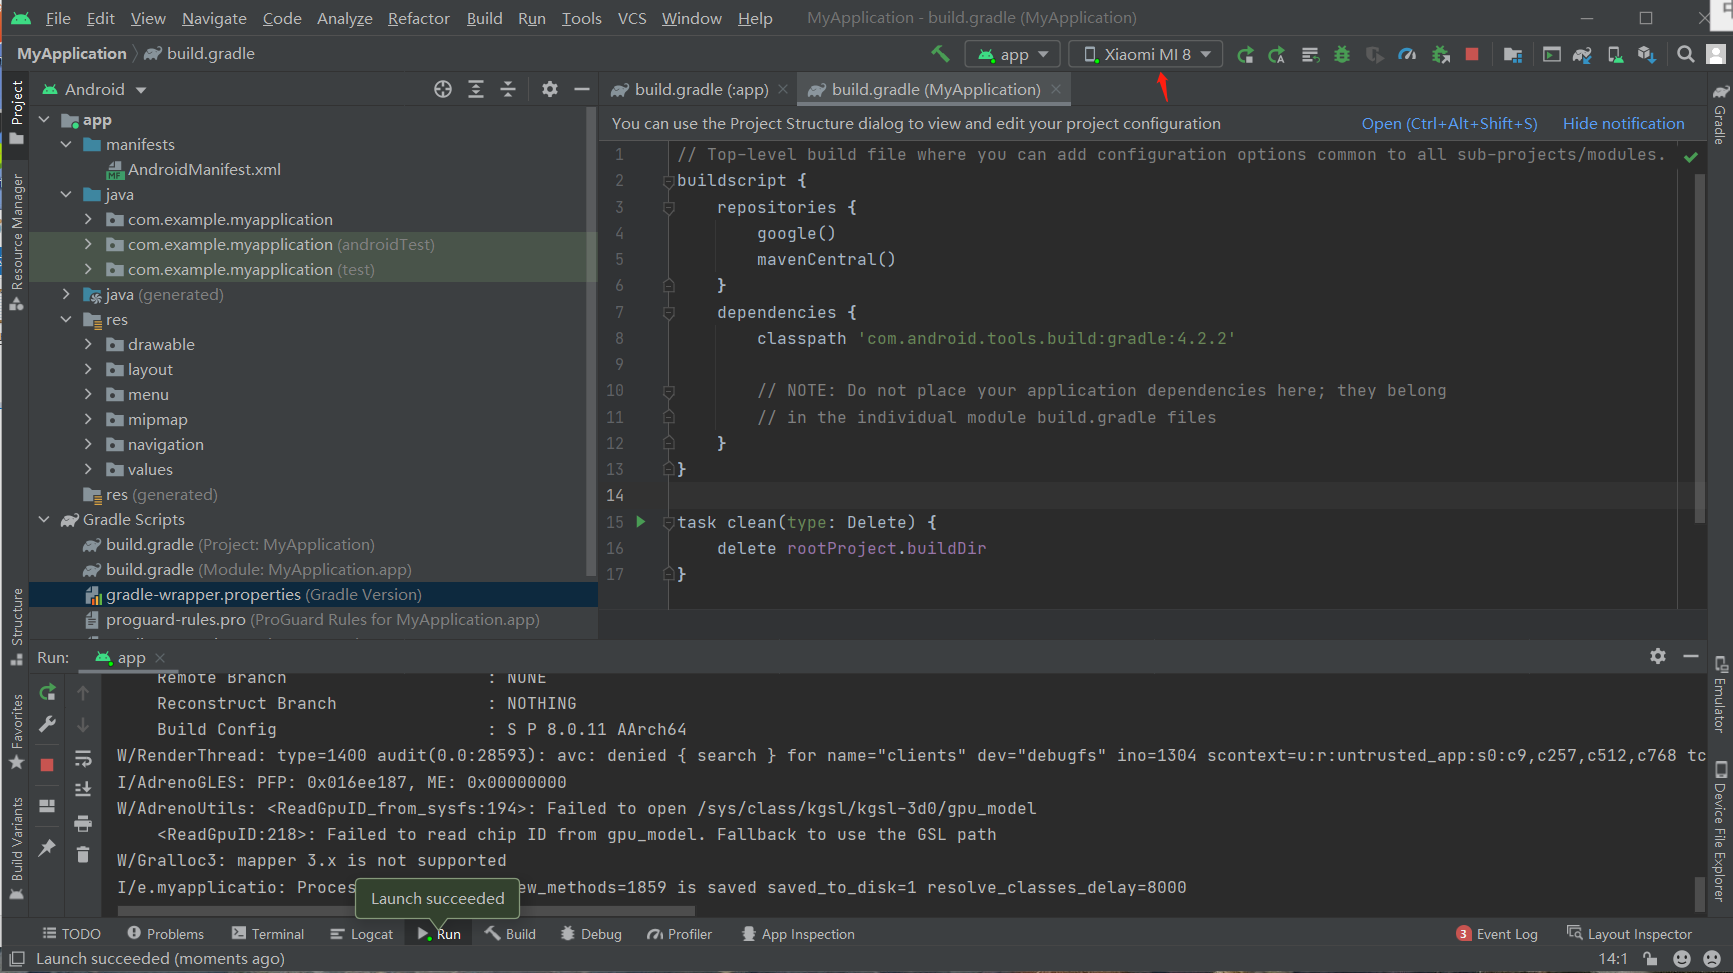The width and height of the screenshot is (1733, 973).
Task: Rerun app icon in Run panel
Action: click(47, 692)
